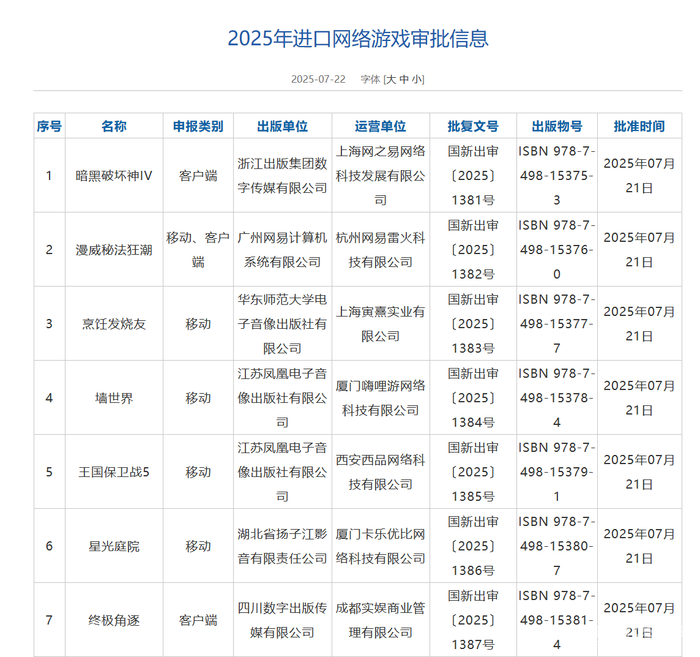Click publisher 广州网易计算机系统有限公司
The image size is (700, 657).
pyautogui.click(x=282, y=250)
